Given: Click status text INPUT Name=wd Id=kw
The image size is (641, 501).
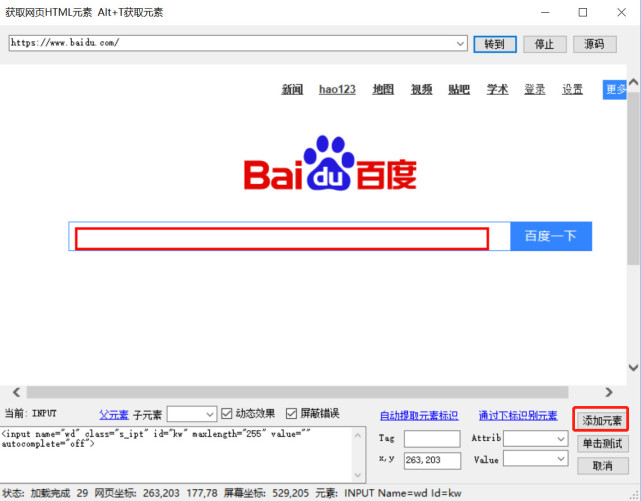Looking at the screenshot, I should coord(403,493).
